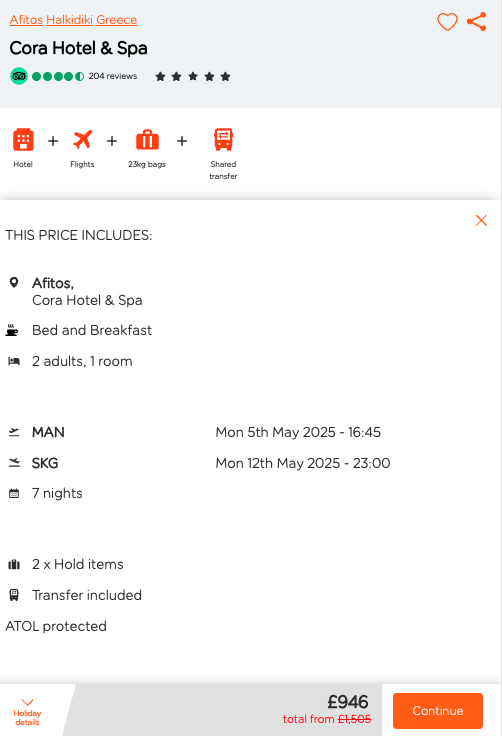Close the price includes panel
The width and height of the screenshot is (502, 736).
481,220
